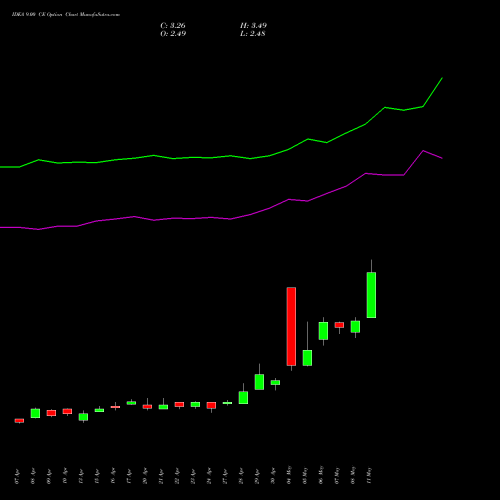The width and height of the screenshot is (500, 500).
Task: Click the tall green candlestick on 11 May
Action: pyautogui.click(x=371, y=295)
